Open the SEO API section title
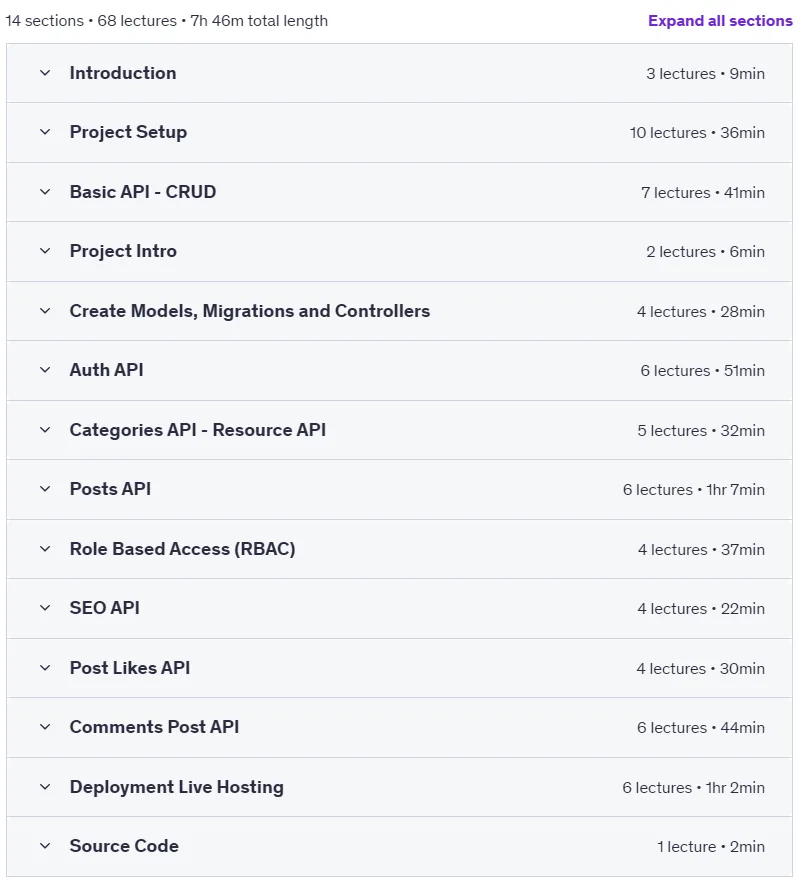 click(104, 608)
